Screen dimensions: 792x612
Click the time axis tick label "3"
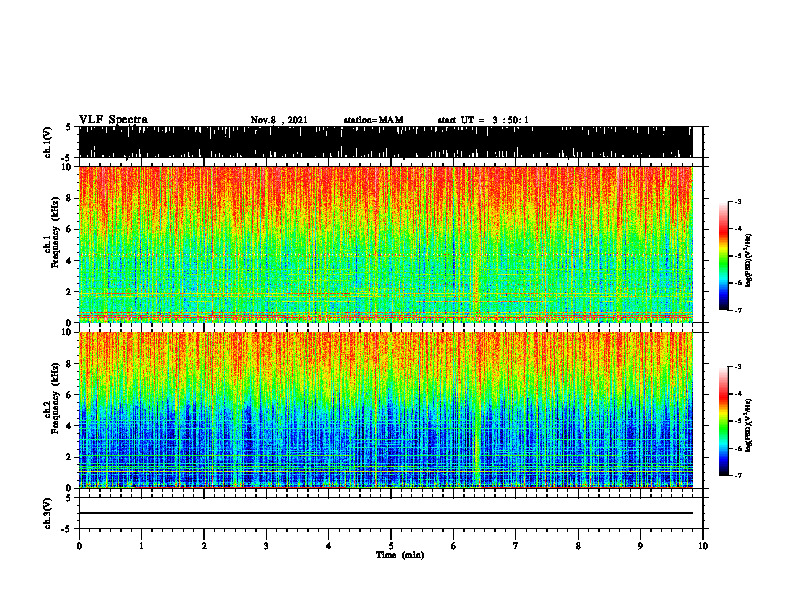coord(266,546)
